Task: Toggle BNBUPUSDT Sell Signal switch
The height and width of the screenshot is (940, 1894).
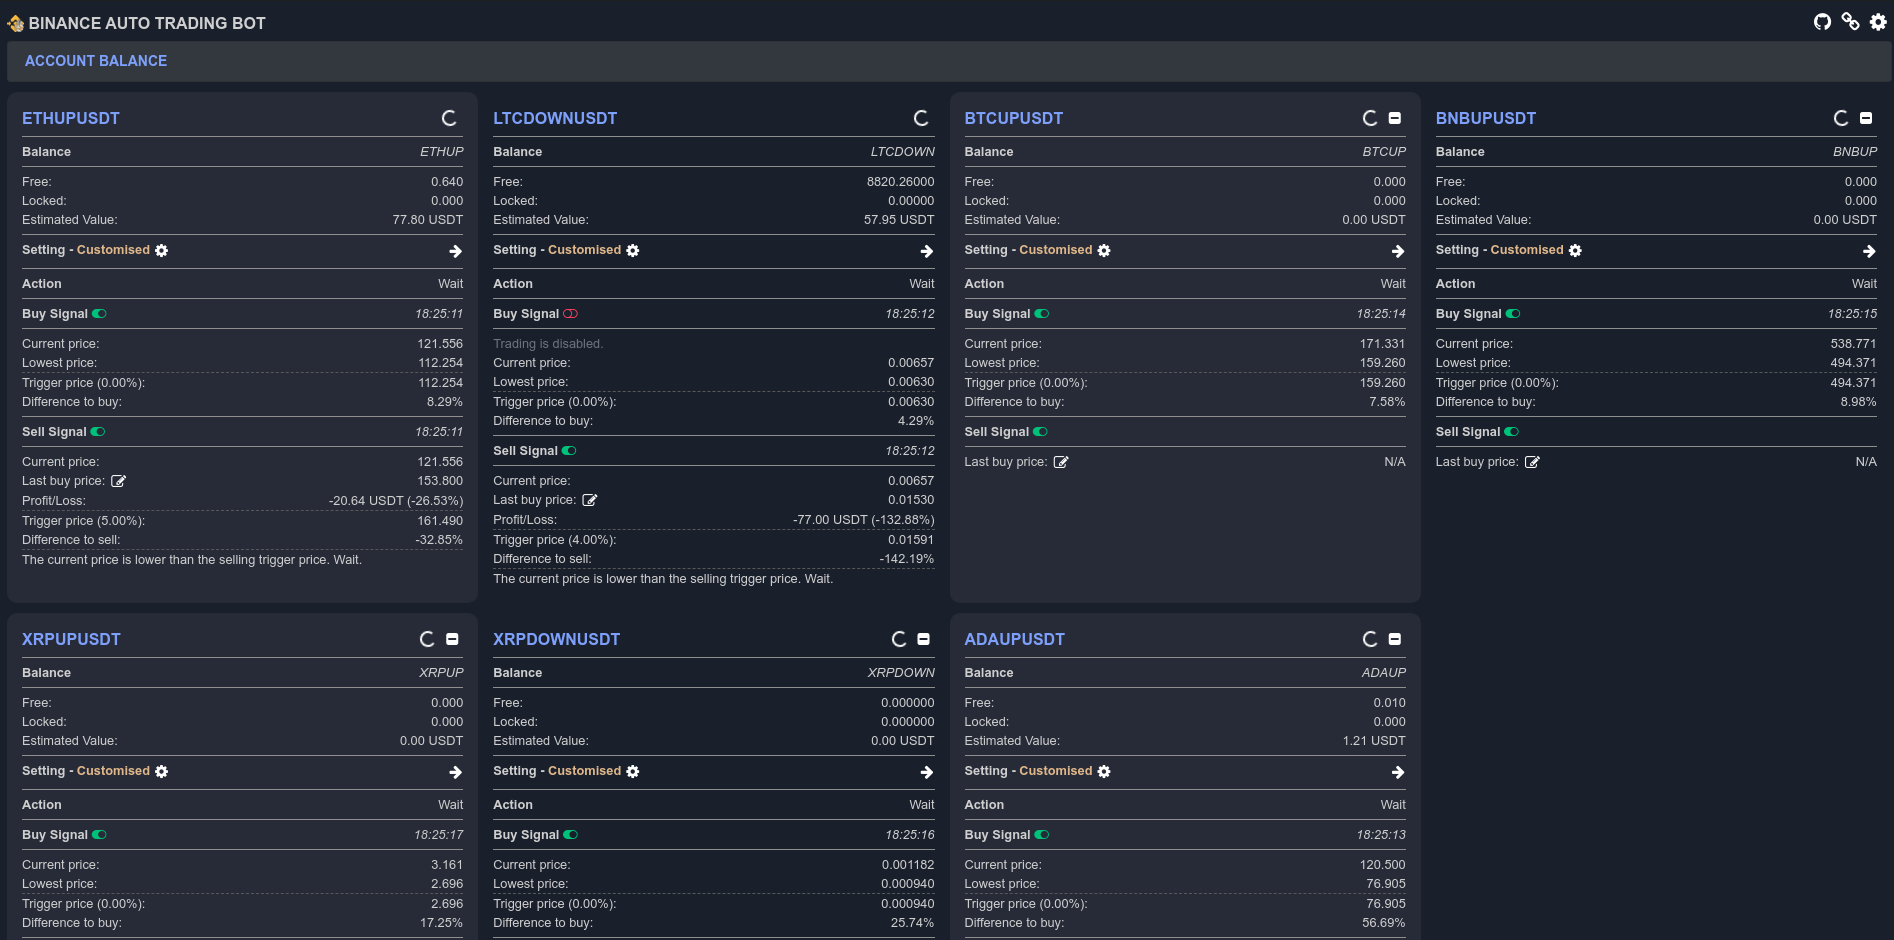Action: click(x=1512, y=432)
